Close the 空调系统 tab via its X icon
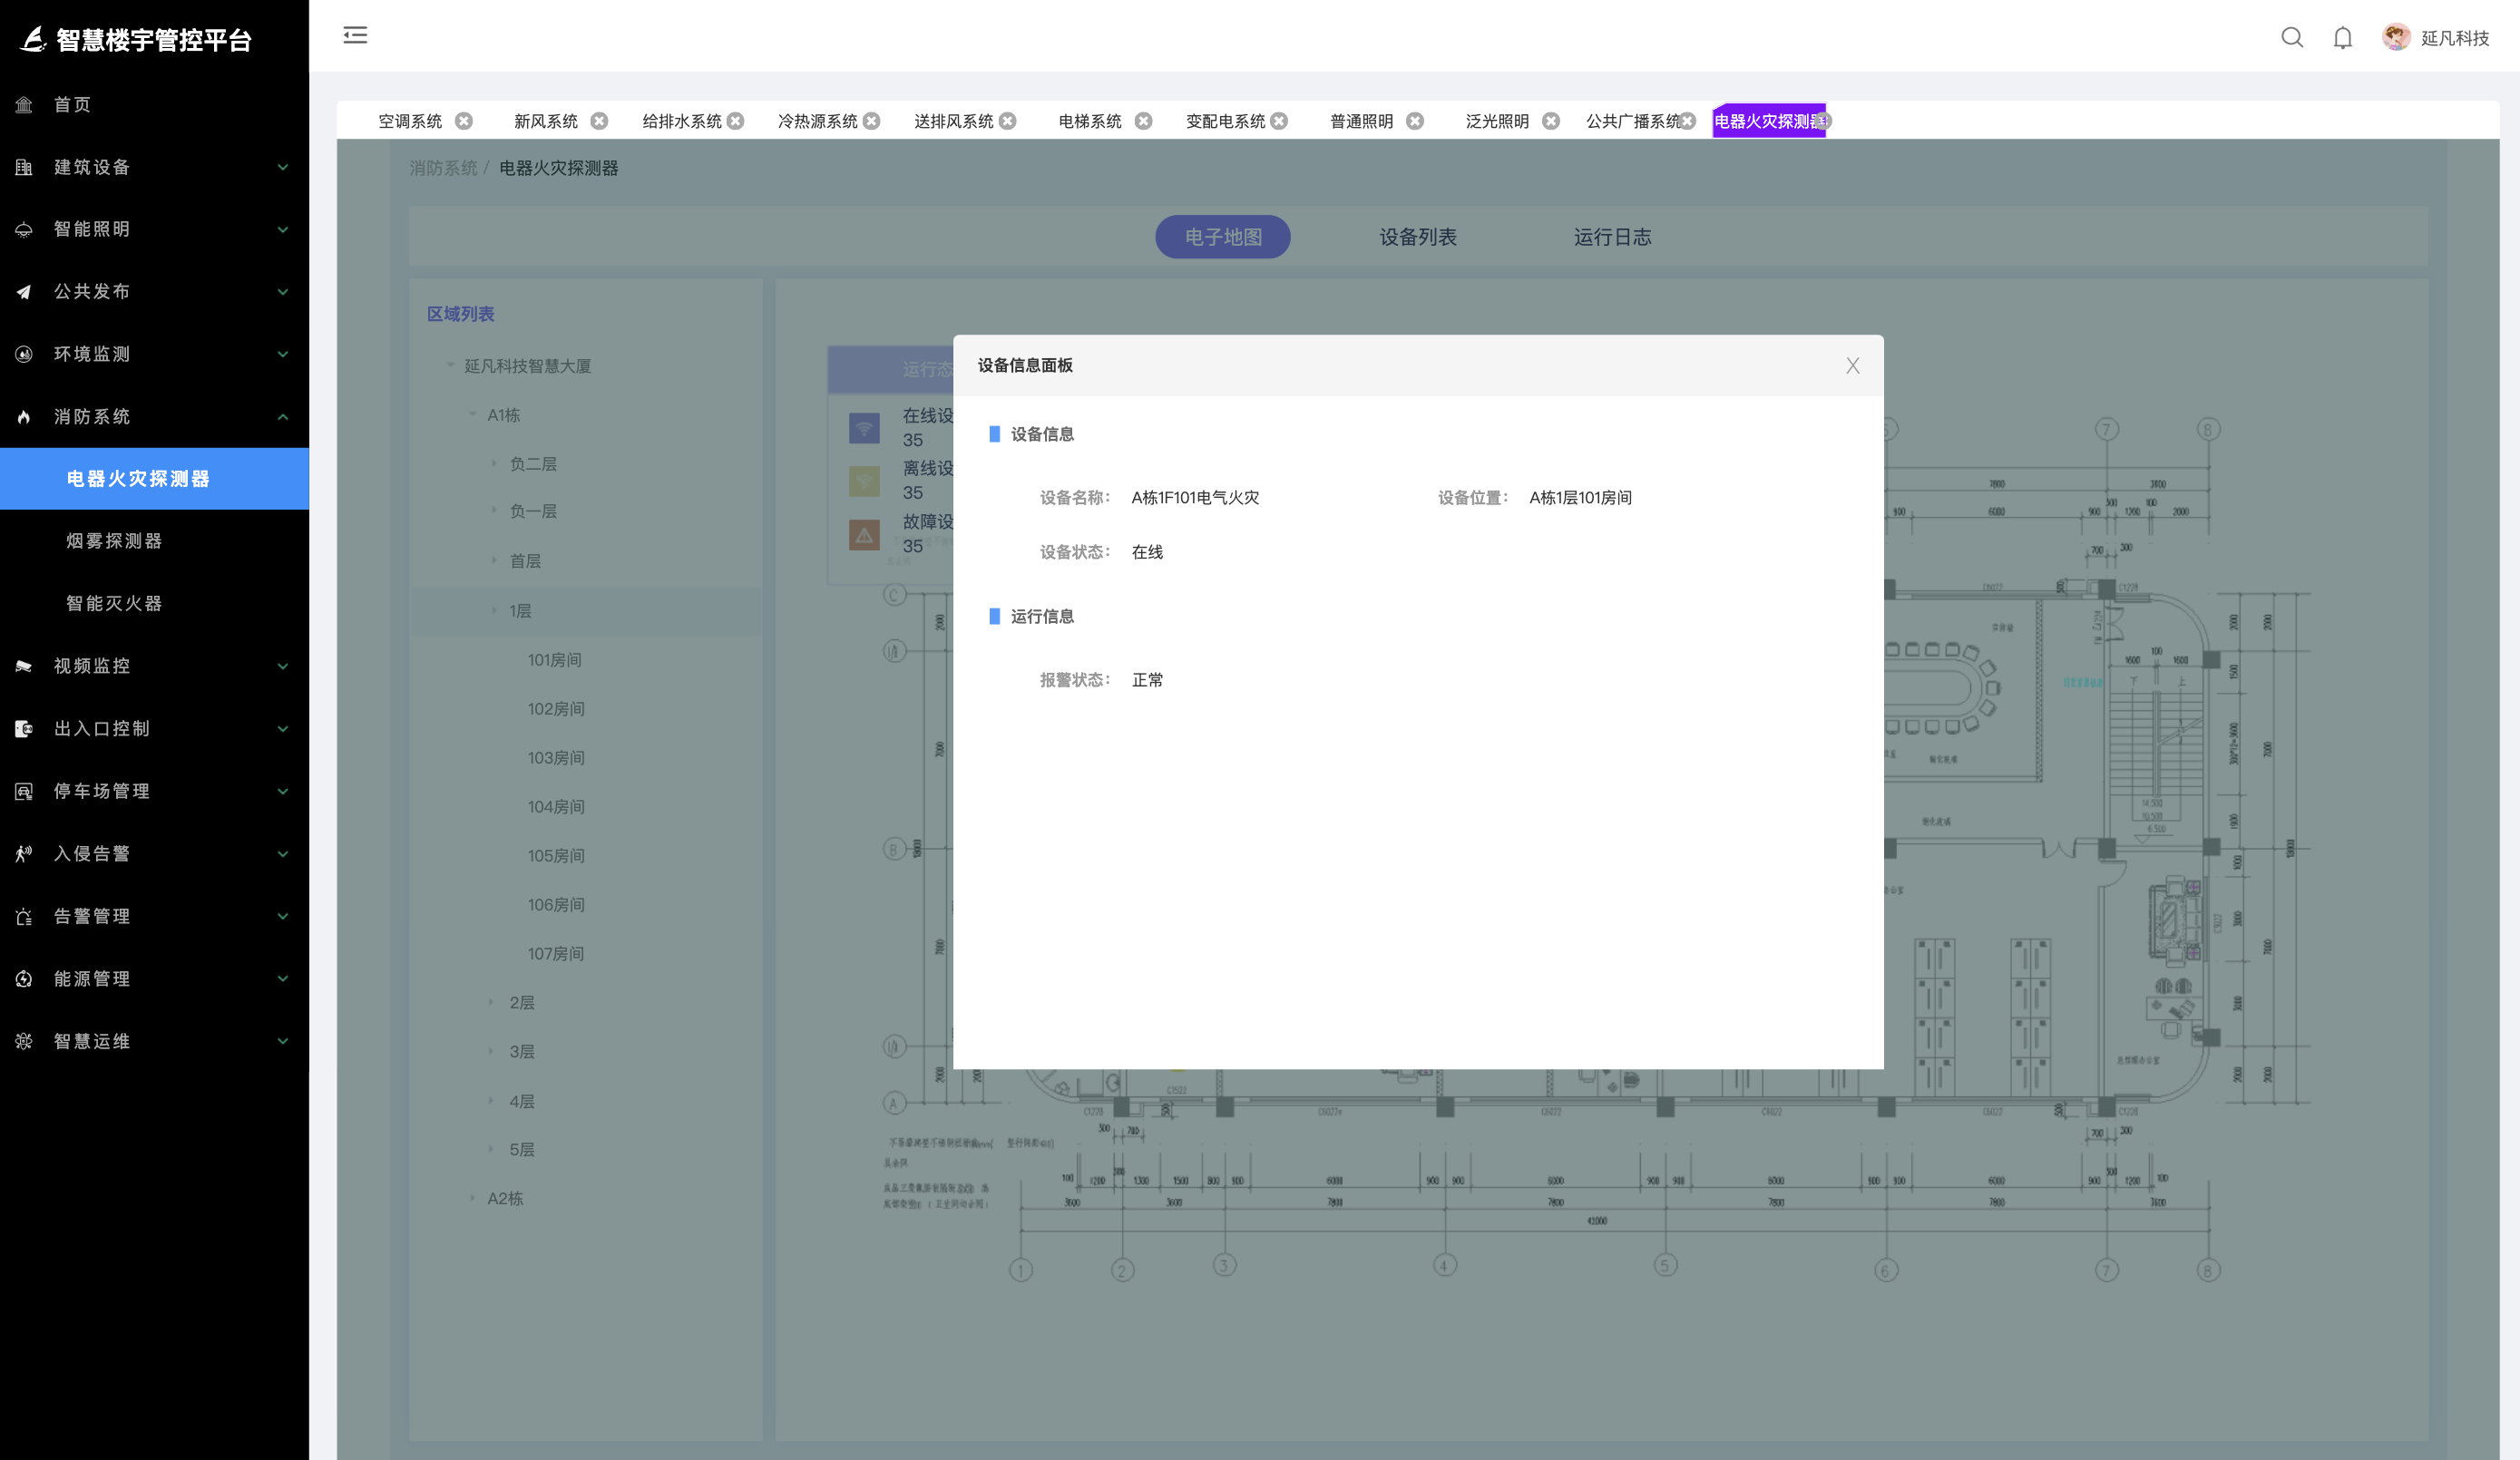 click(x=464, y=121)
